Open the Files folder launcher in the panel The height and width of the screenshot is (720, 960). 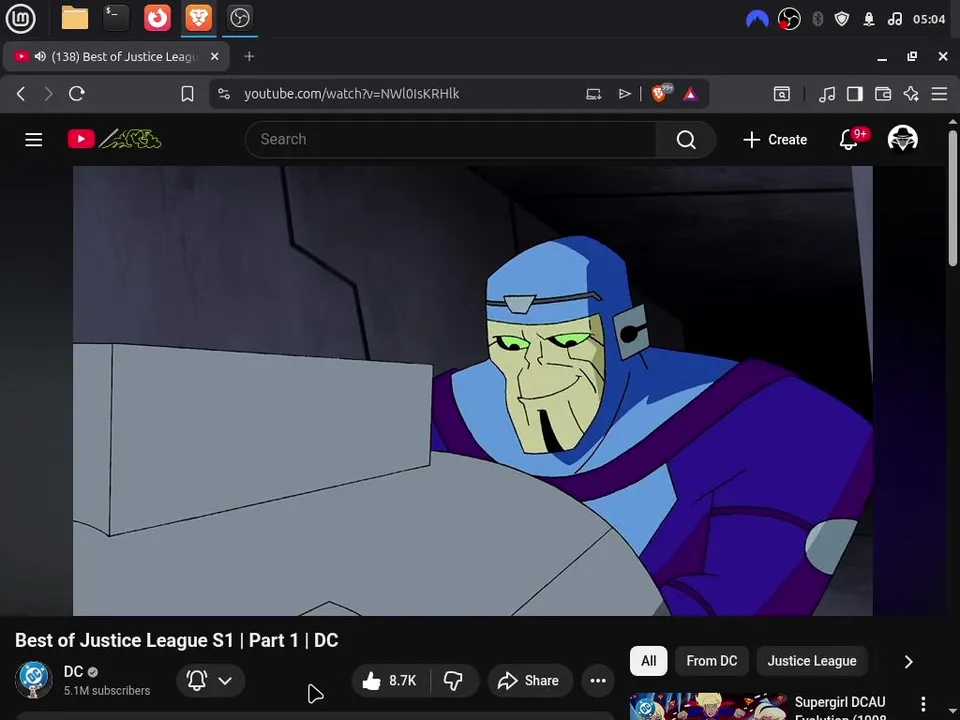[x=75, y=18]
